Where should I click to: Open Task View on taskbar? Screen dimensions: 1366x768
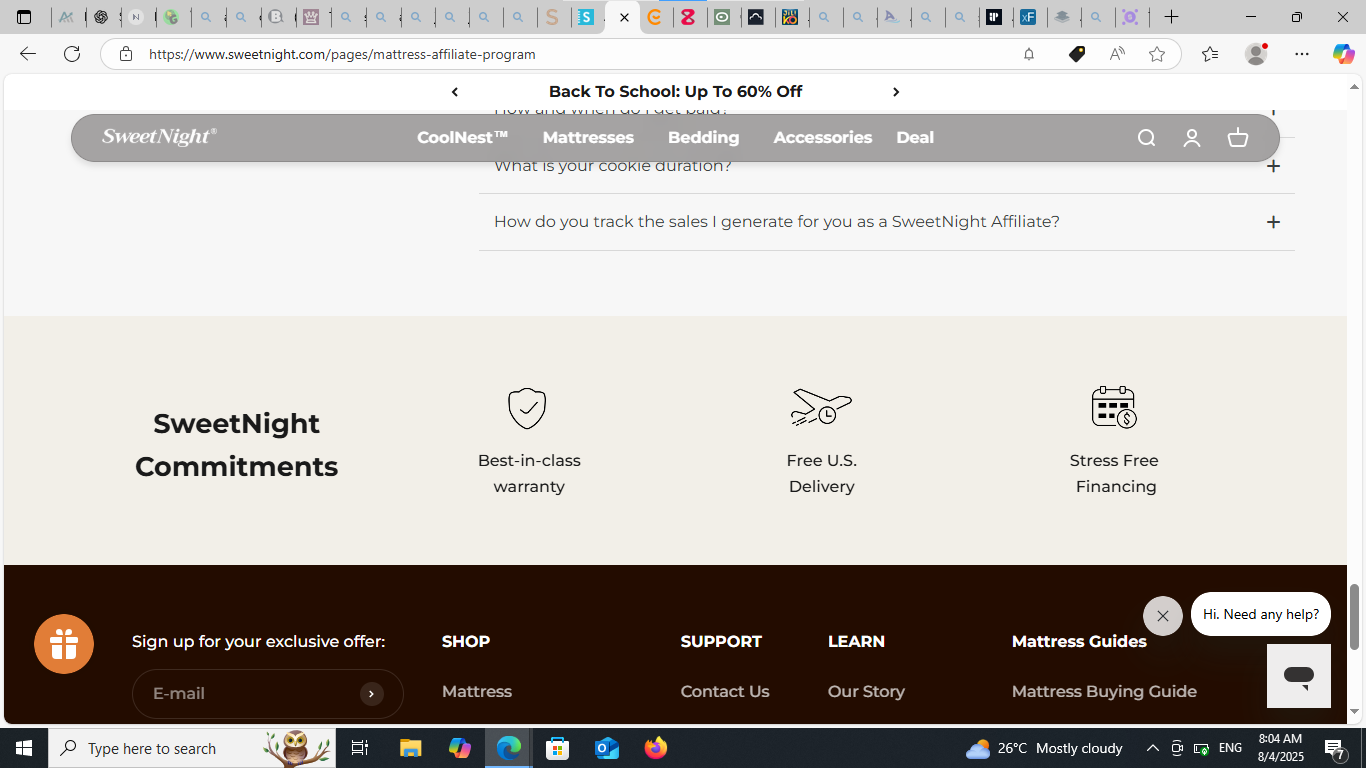click(x=360, y=748)
